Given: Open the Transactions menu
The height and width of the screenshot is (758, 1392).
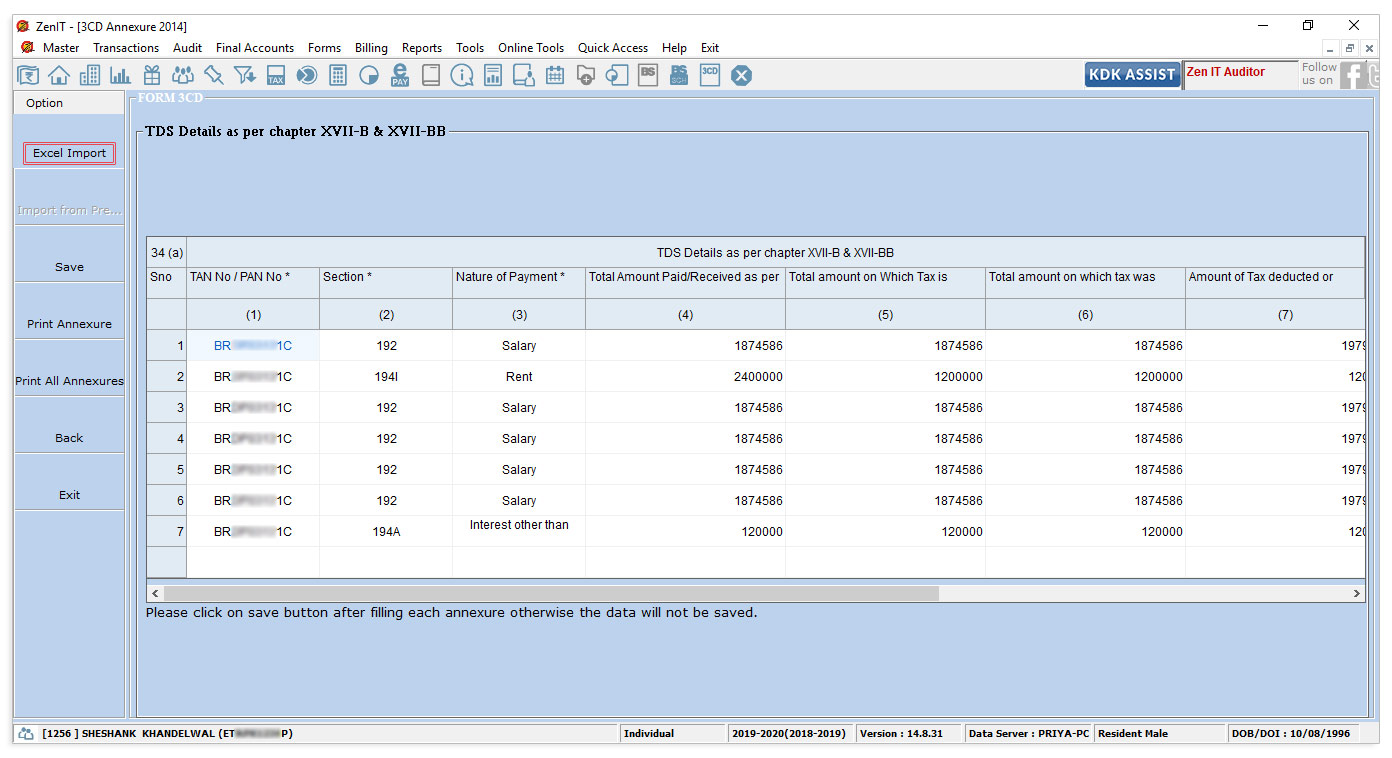Looking at the screenshot, I should [x=126, y=48].
